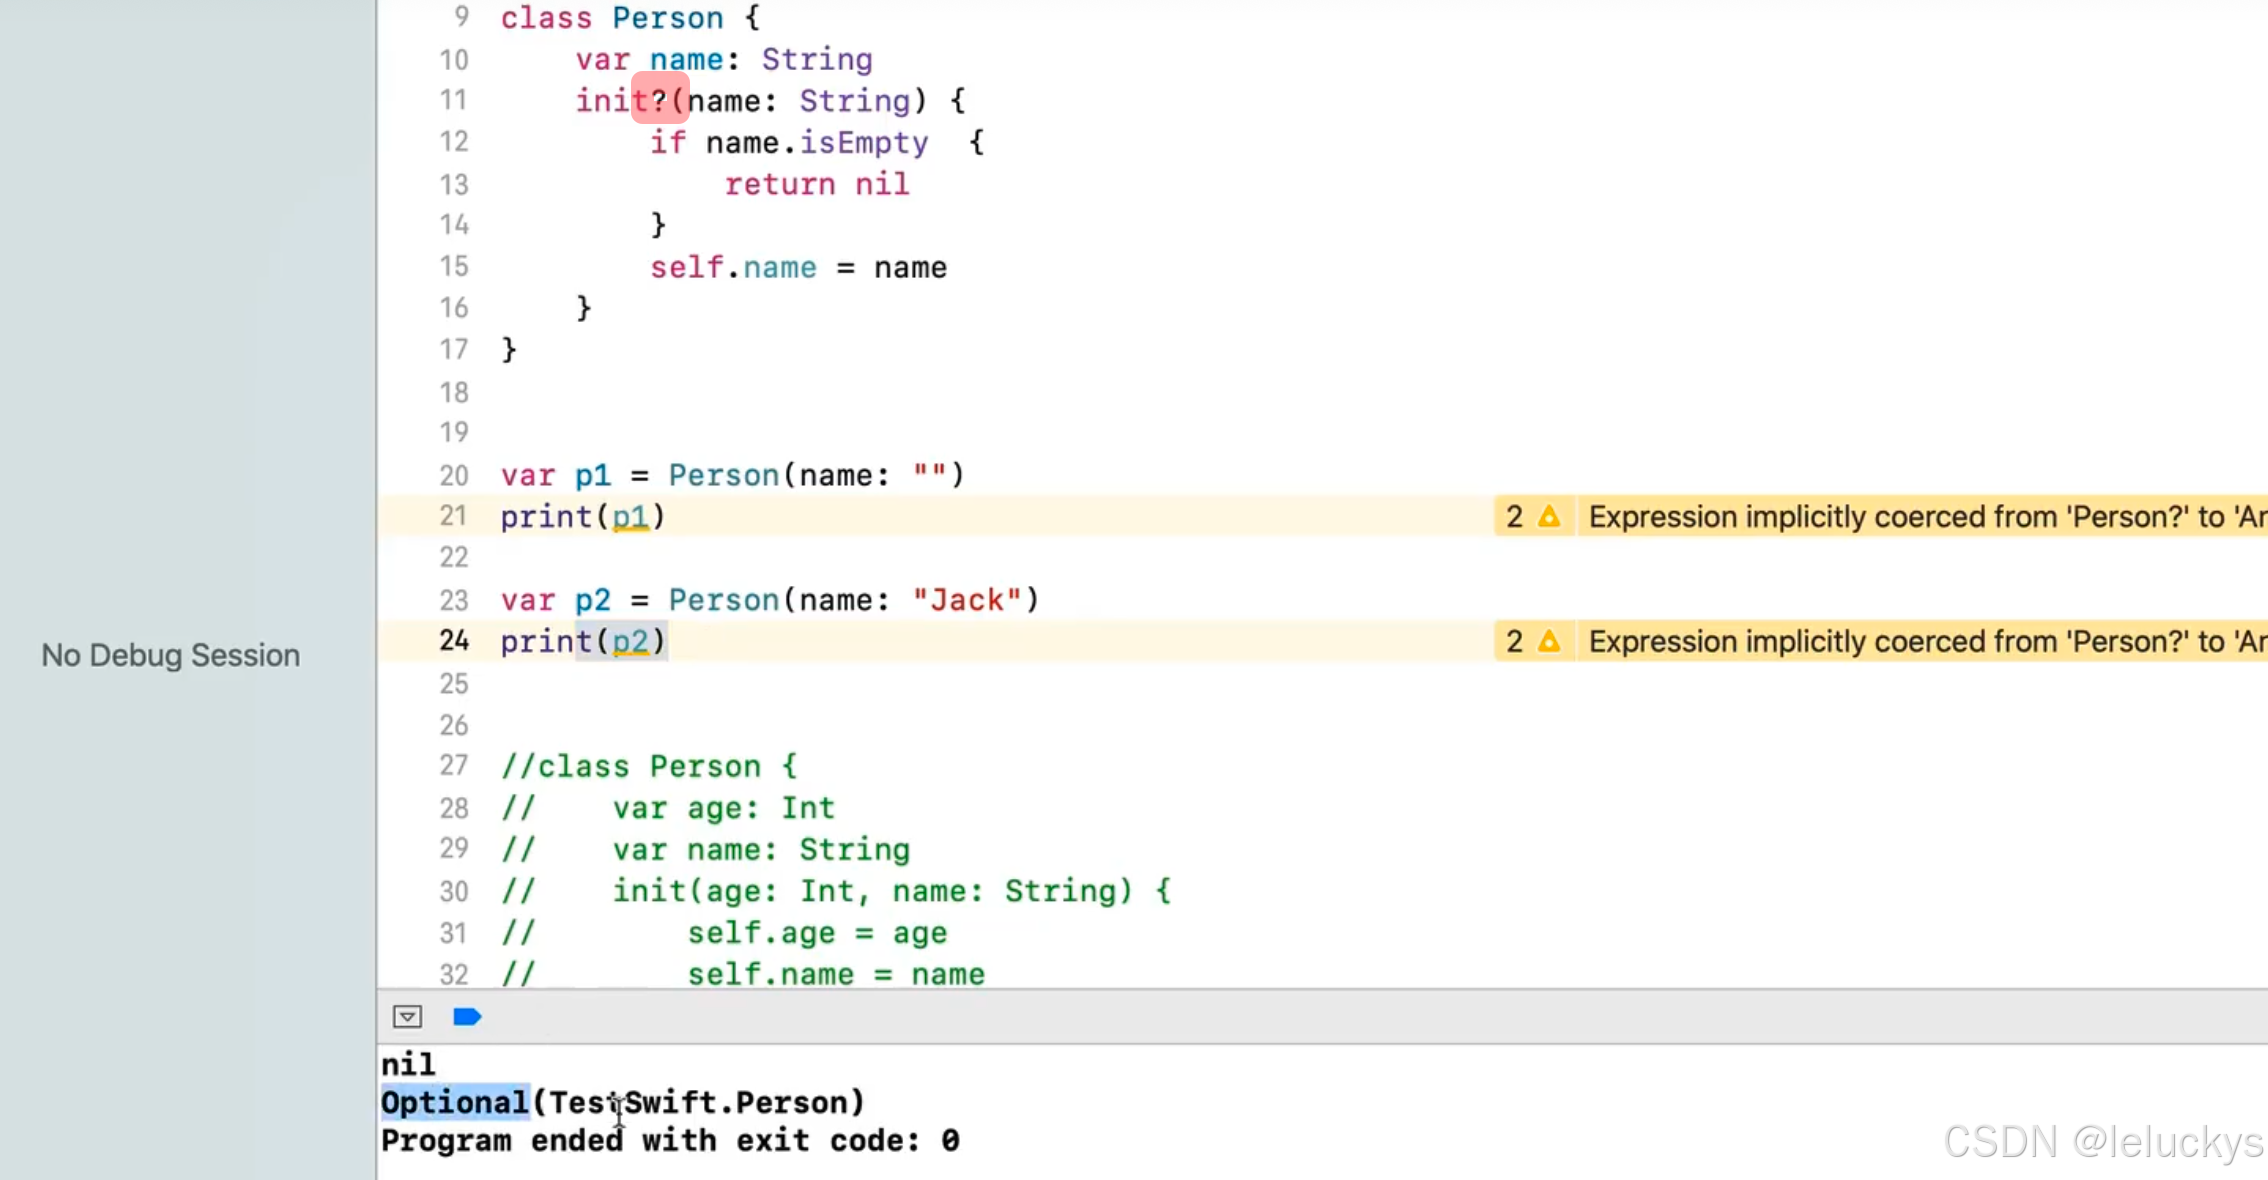Click the underlined p1 argument in print
Screen dimensions: 2268x1180
click(x=630, y=517)
